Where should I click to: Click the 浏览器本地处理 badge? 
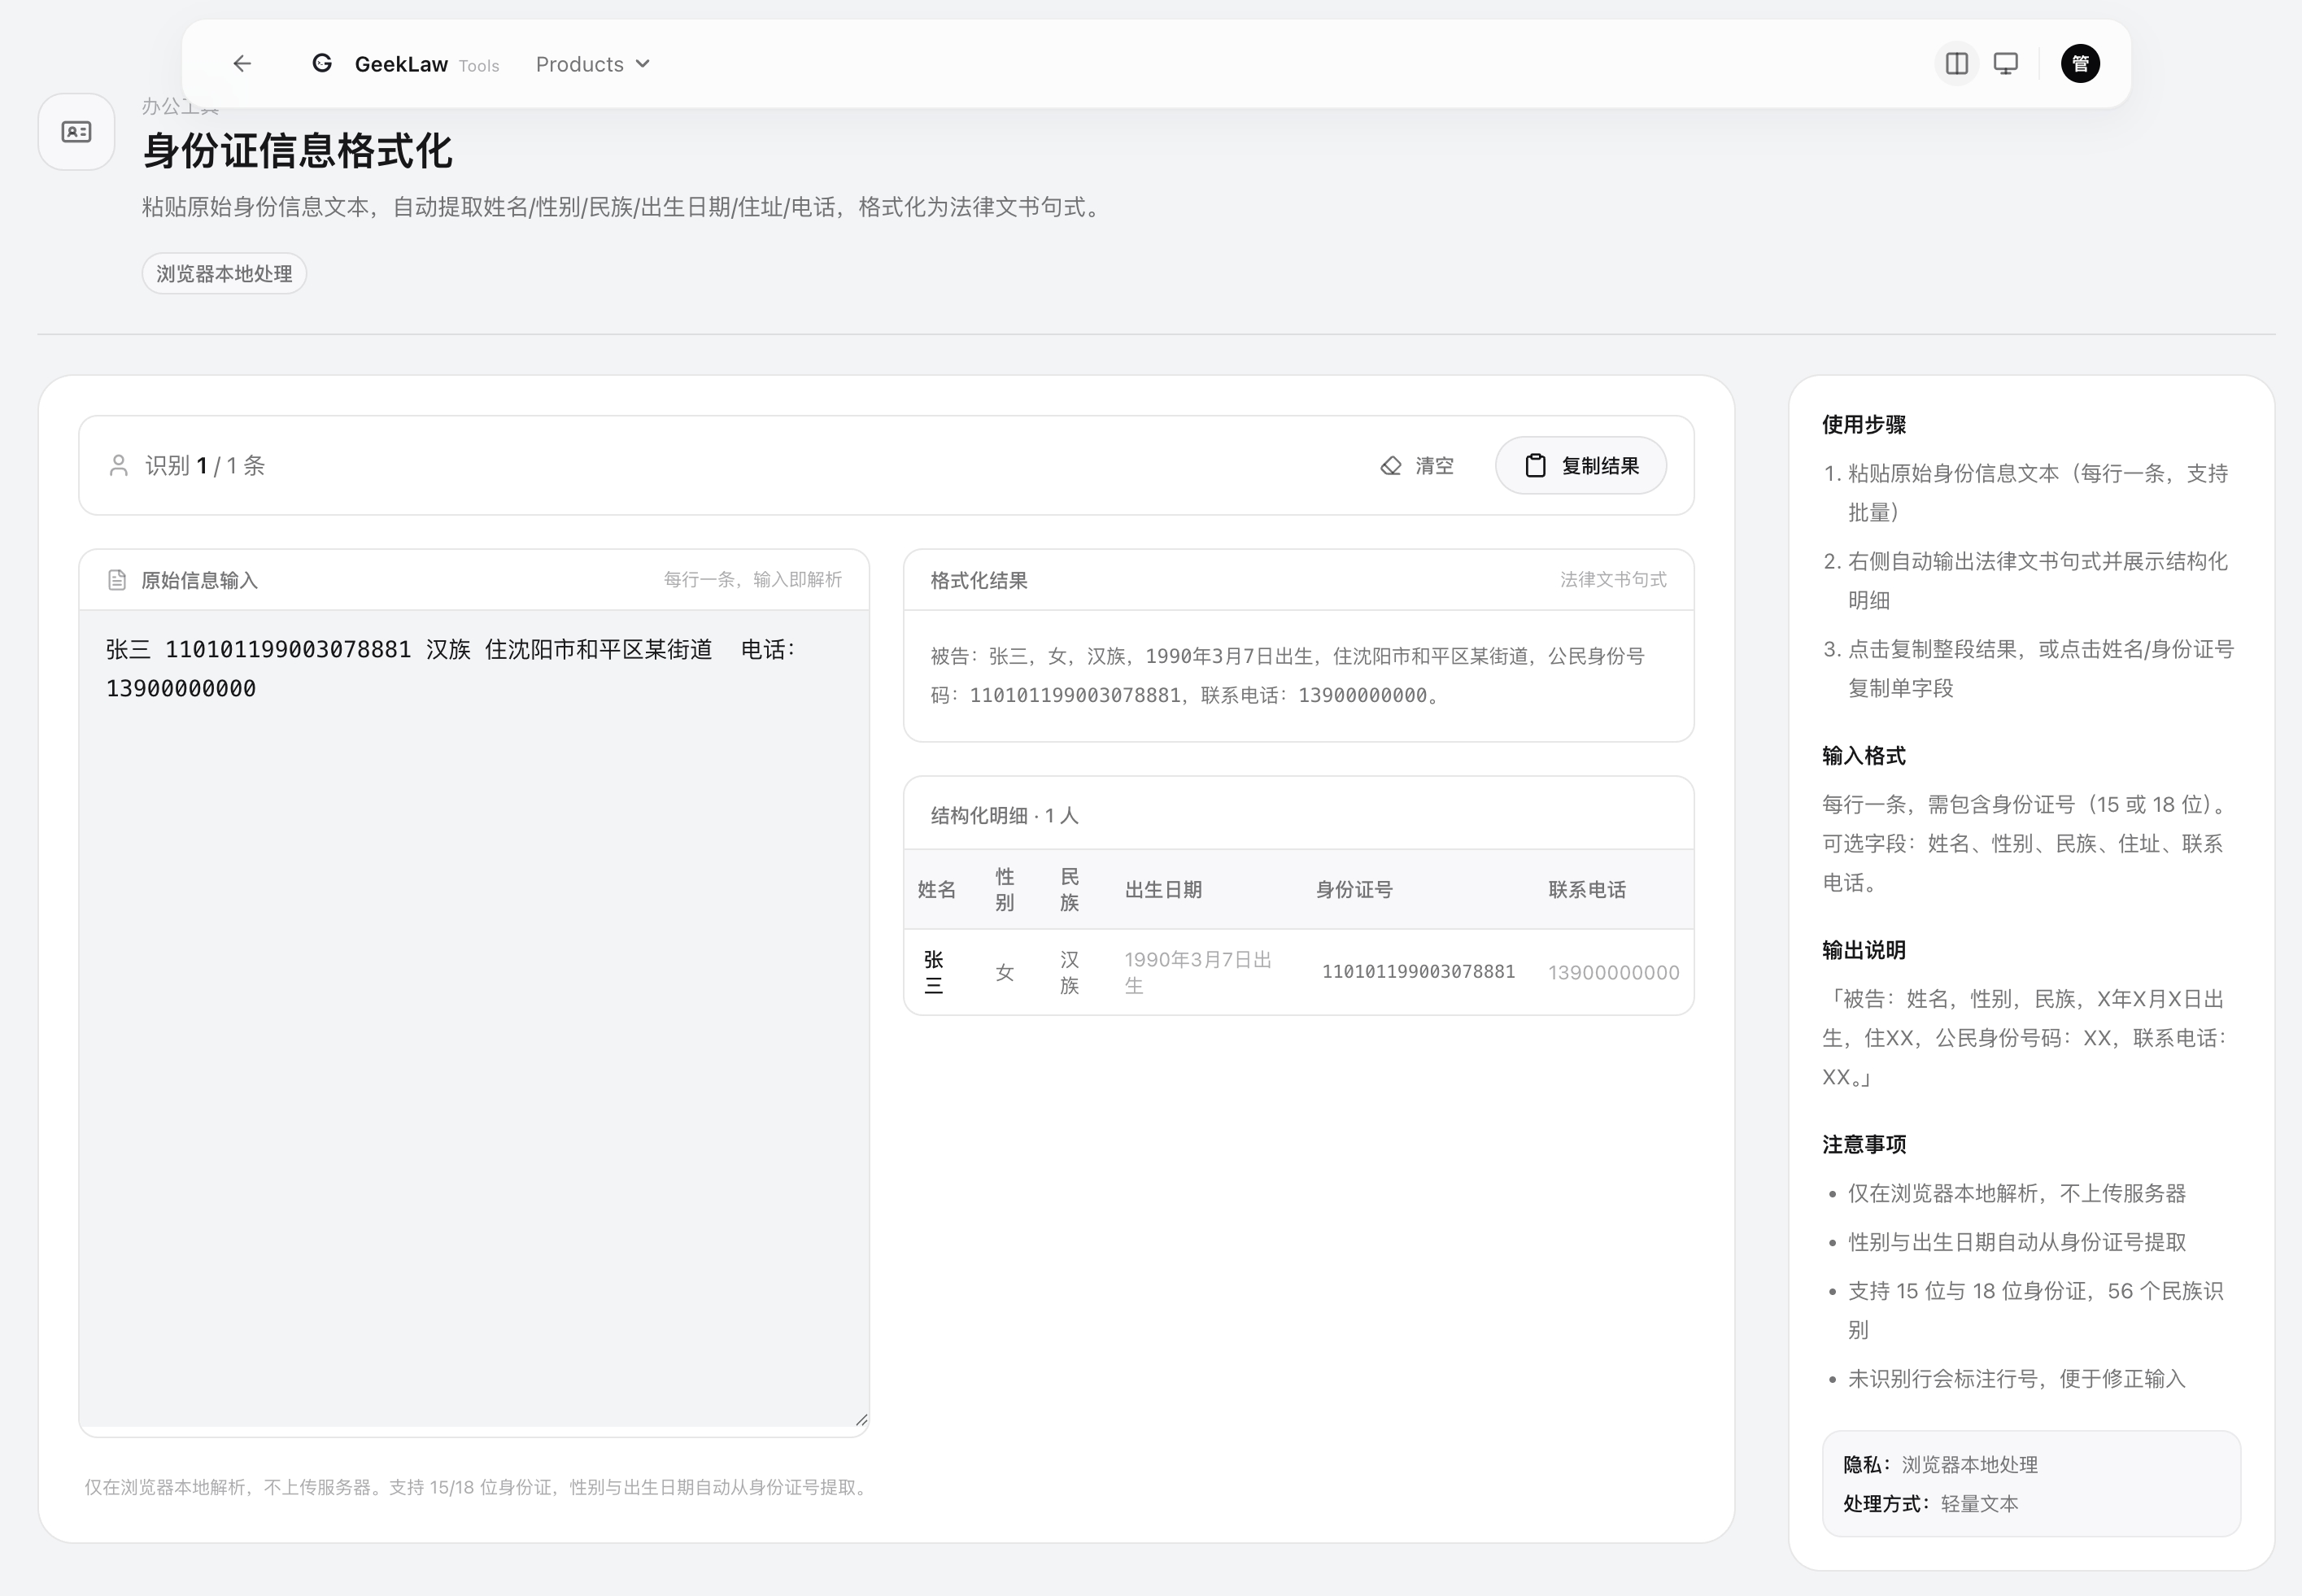pyautogui.click(x=224, y=274)
